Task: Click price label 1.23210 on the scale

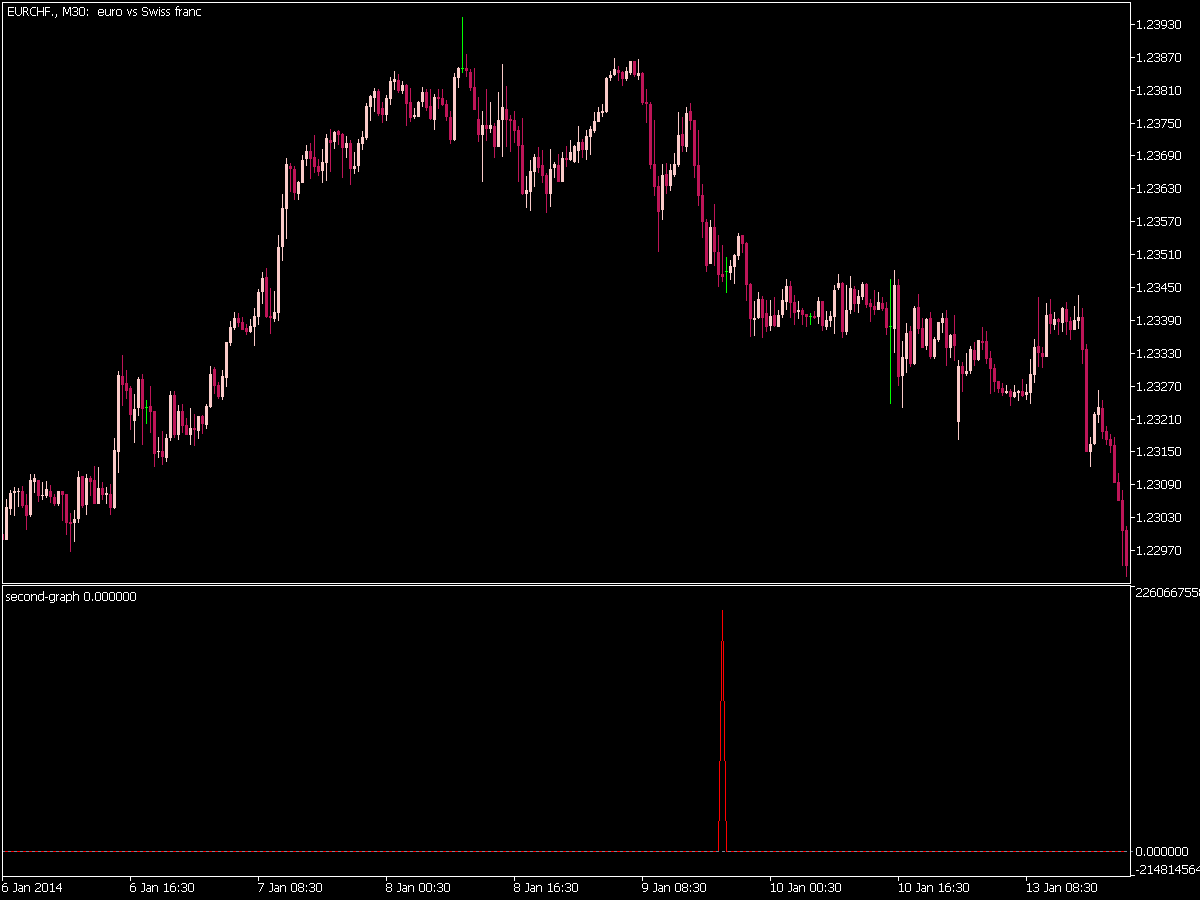Action: (1158, 419)
